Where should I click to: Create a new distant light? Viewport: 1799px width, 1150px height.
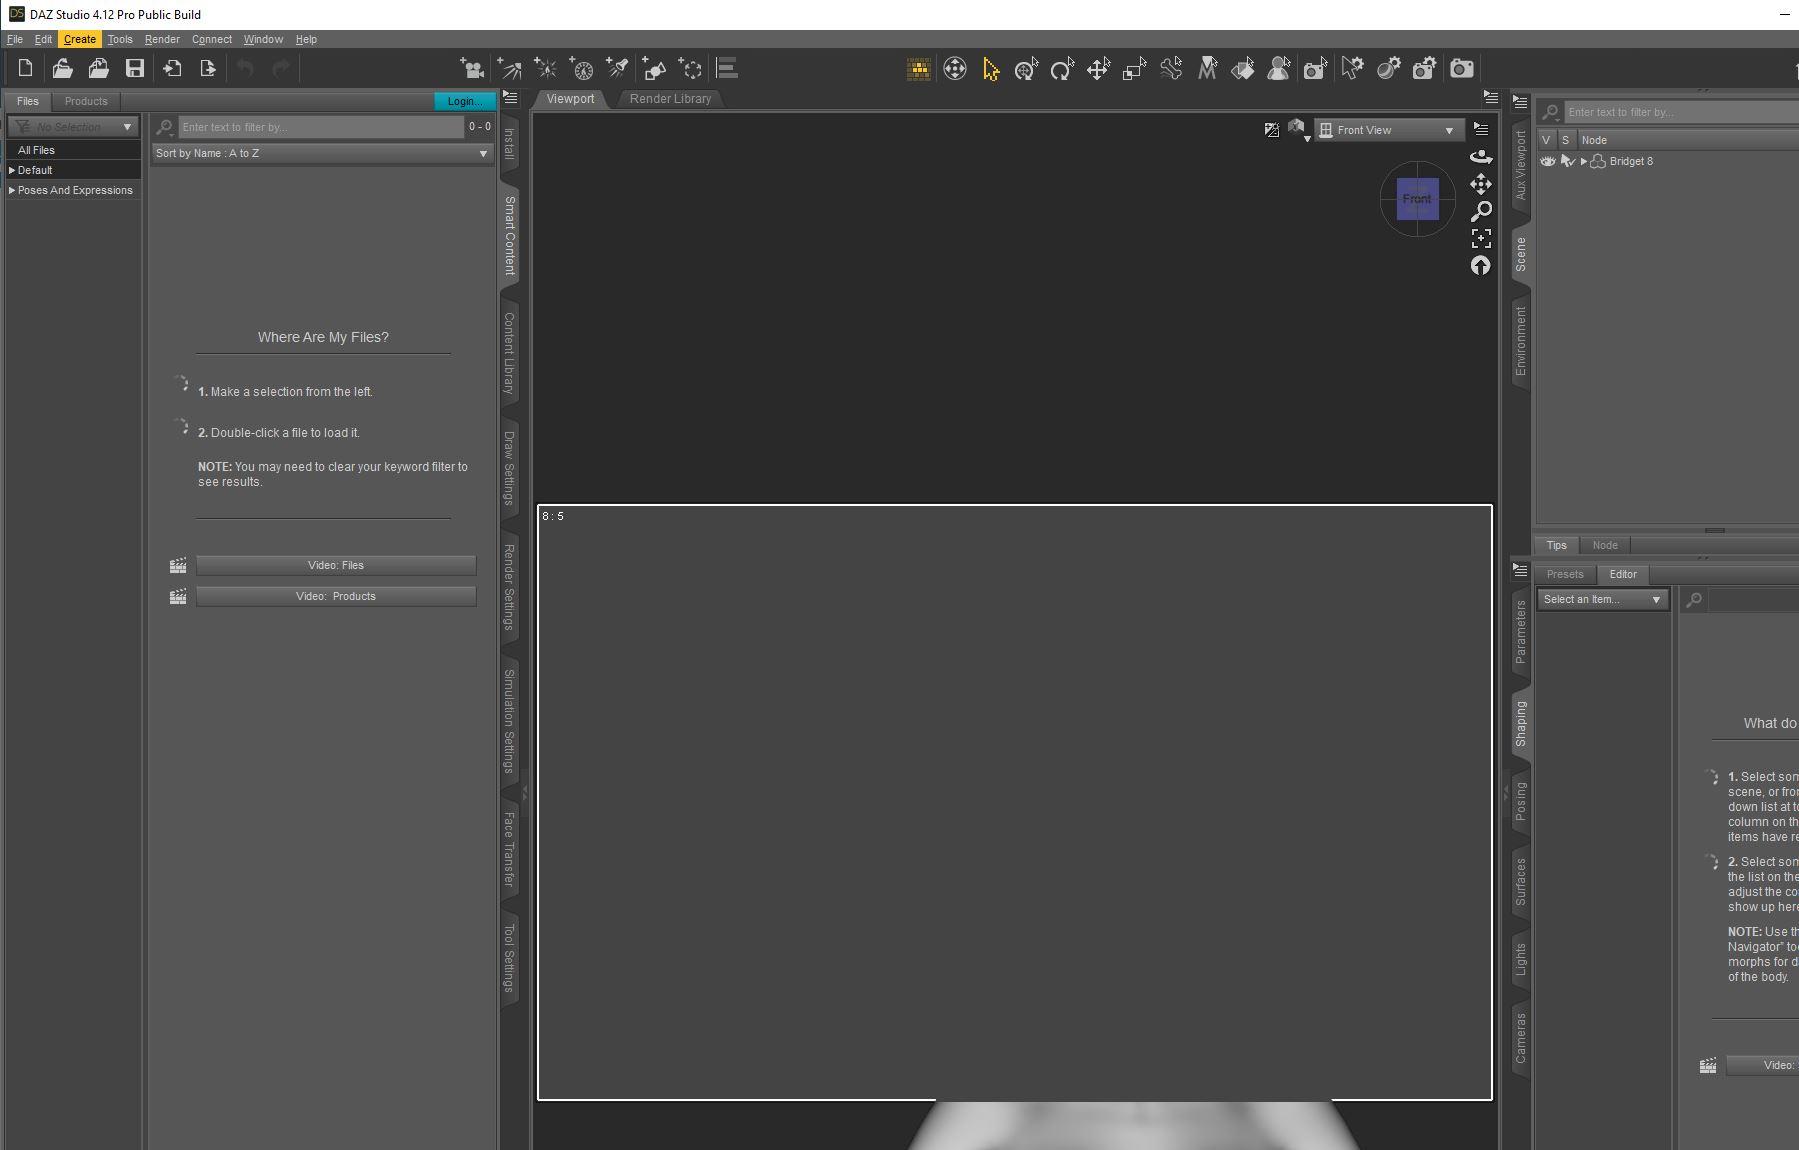click(509, 68)
